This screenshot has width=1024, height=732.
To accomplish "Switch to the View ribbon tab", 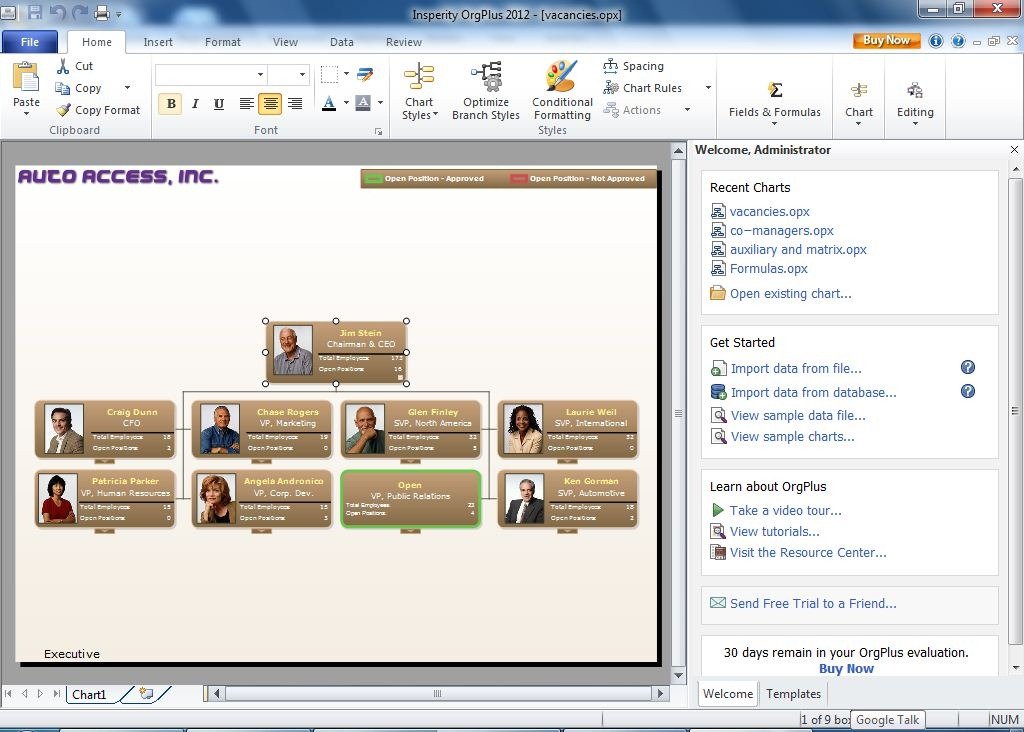I will pyautogui.click(x=285, y=42).
